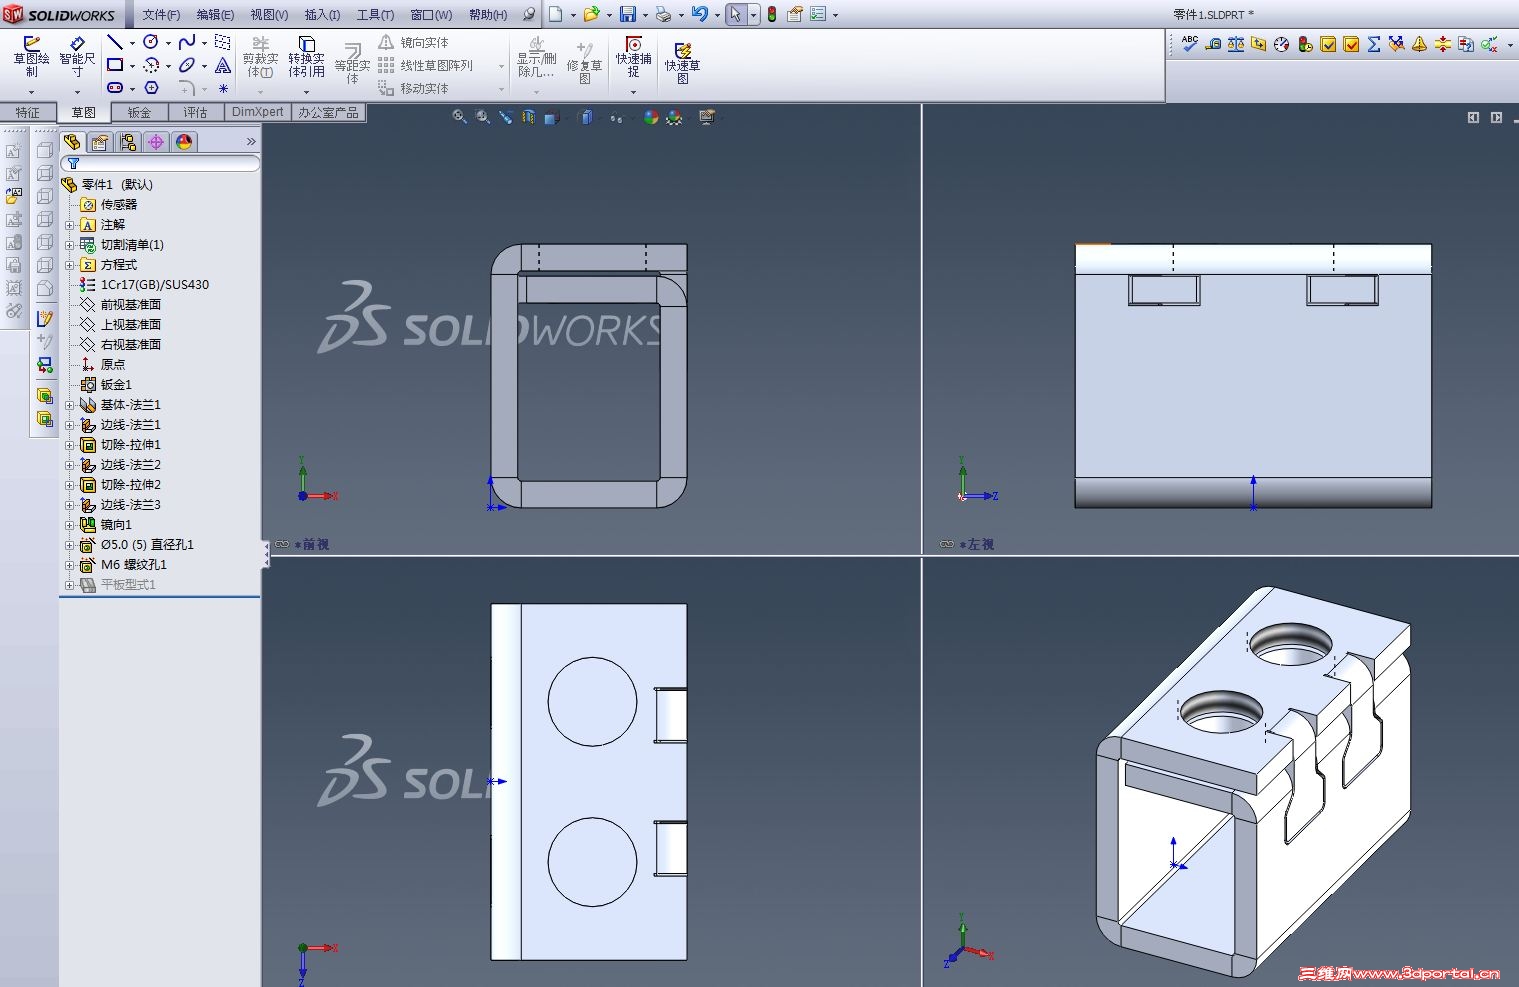Screen dimensions: 1519x987
Task: Click the Measure tool icon
Action: click(x=1213, y=44)
